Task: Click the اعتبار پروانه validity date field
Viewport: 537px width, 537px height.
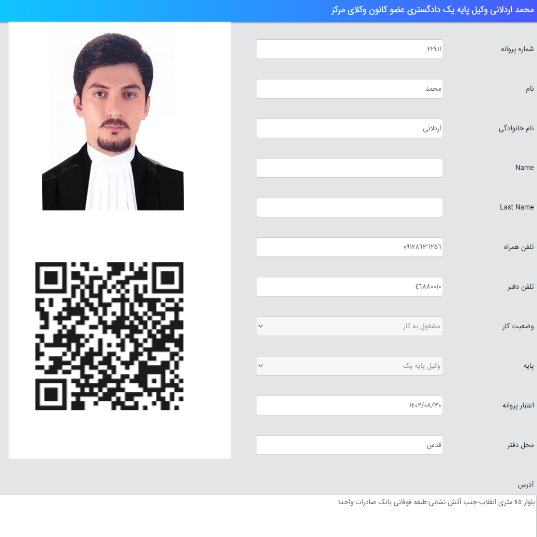Action: point(349,405)
